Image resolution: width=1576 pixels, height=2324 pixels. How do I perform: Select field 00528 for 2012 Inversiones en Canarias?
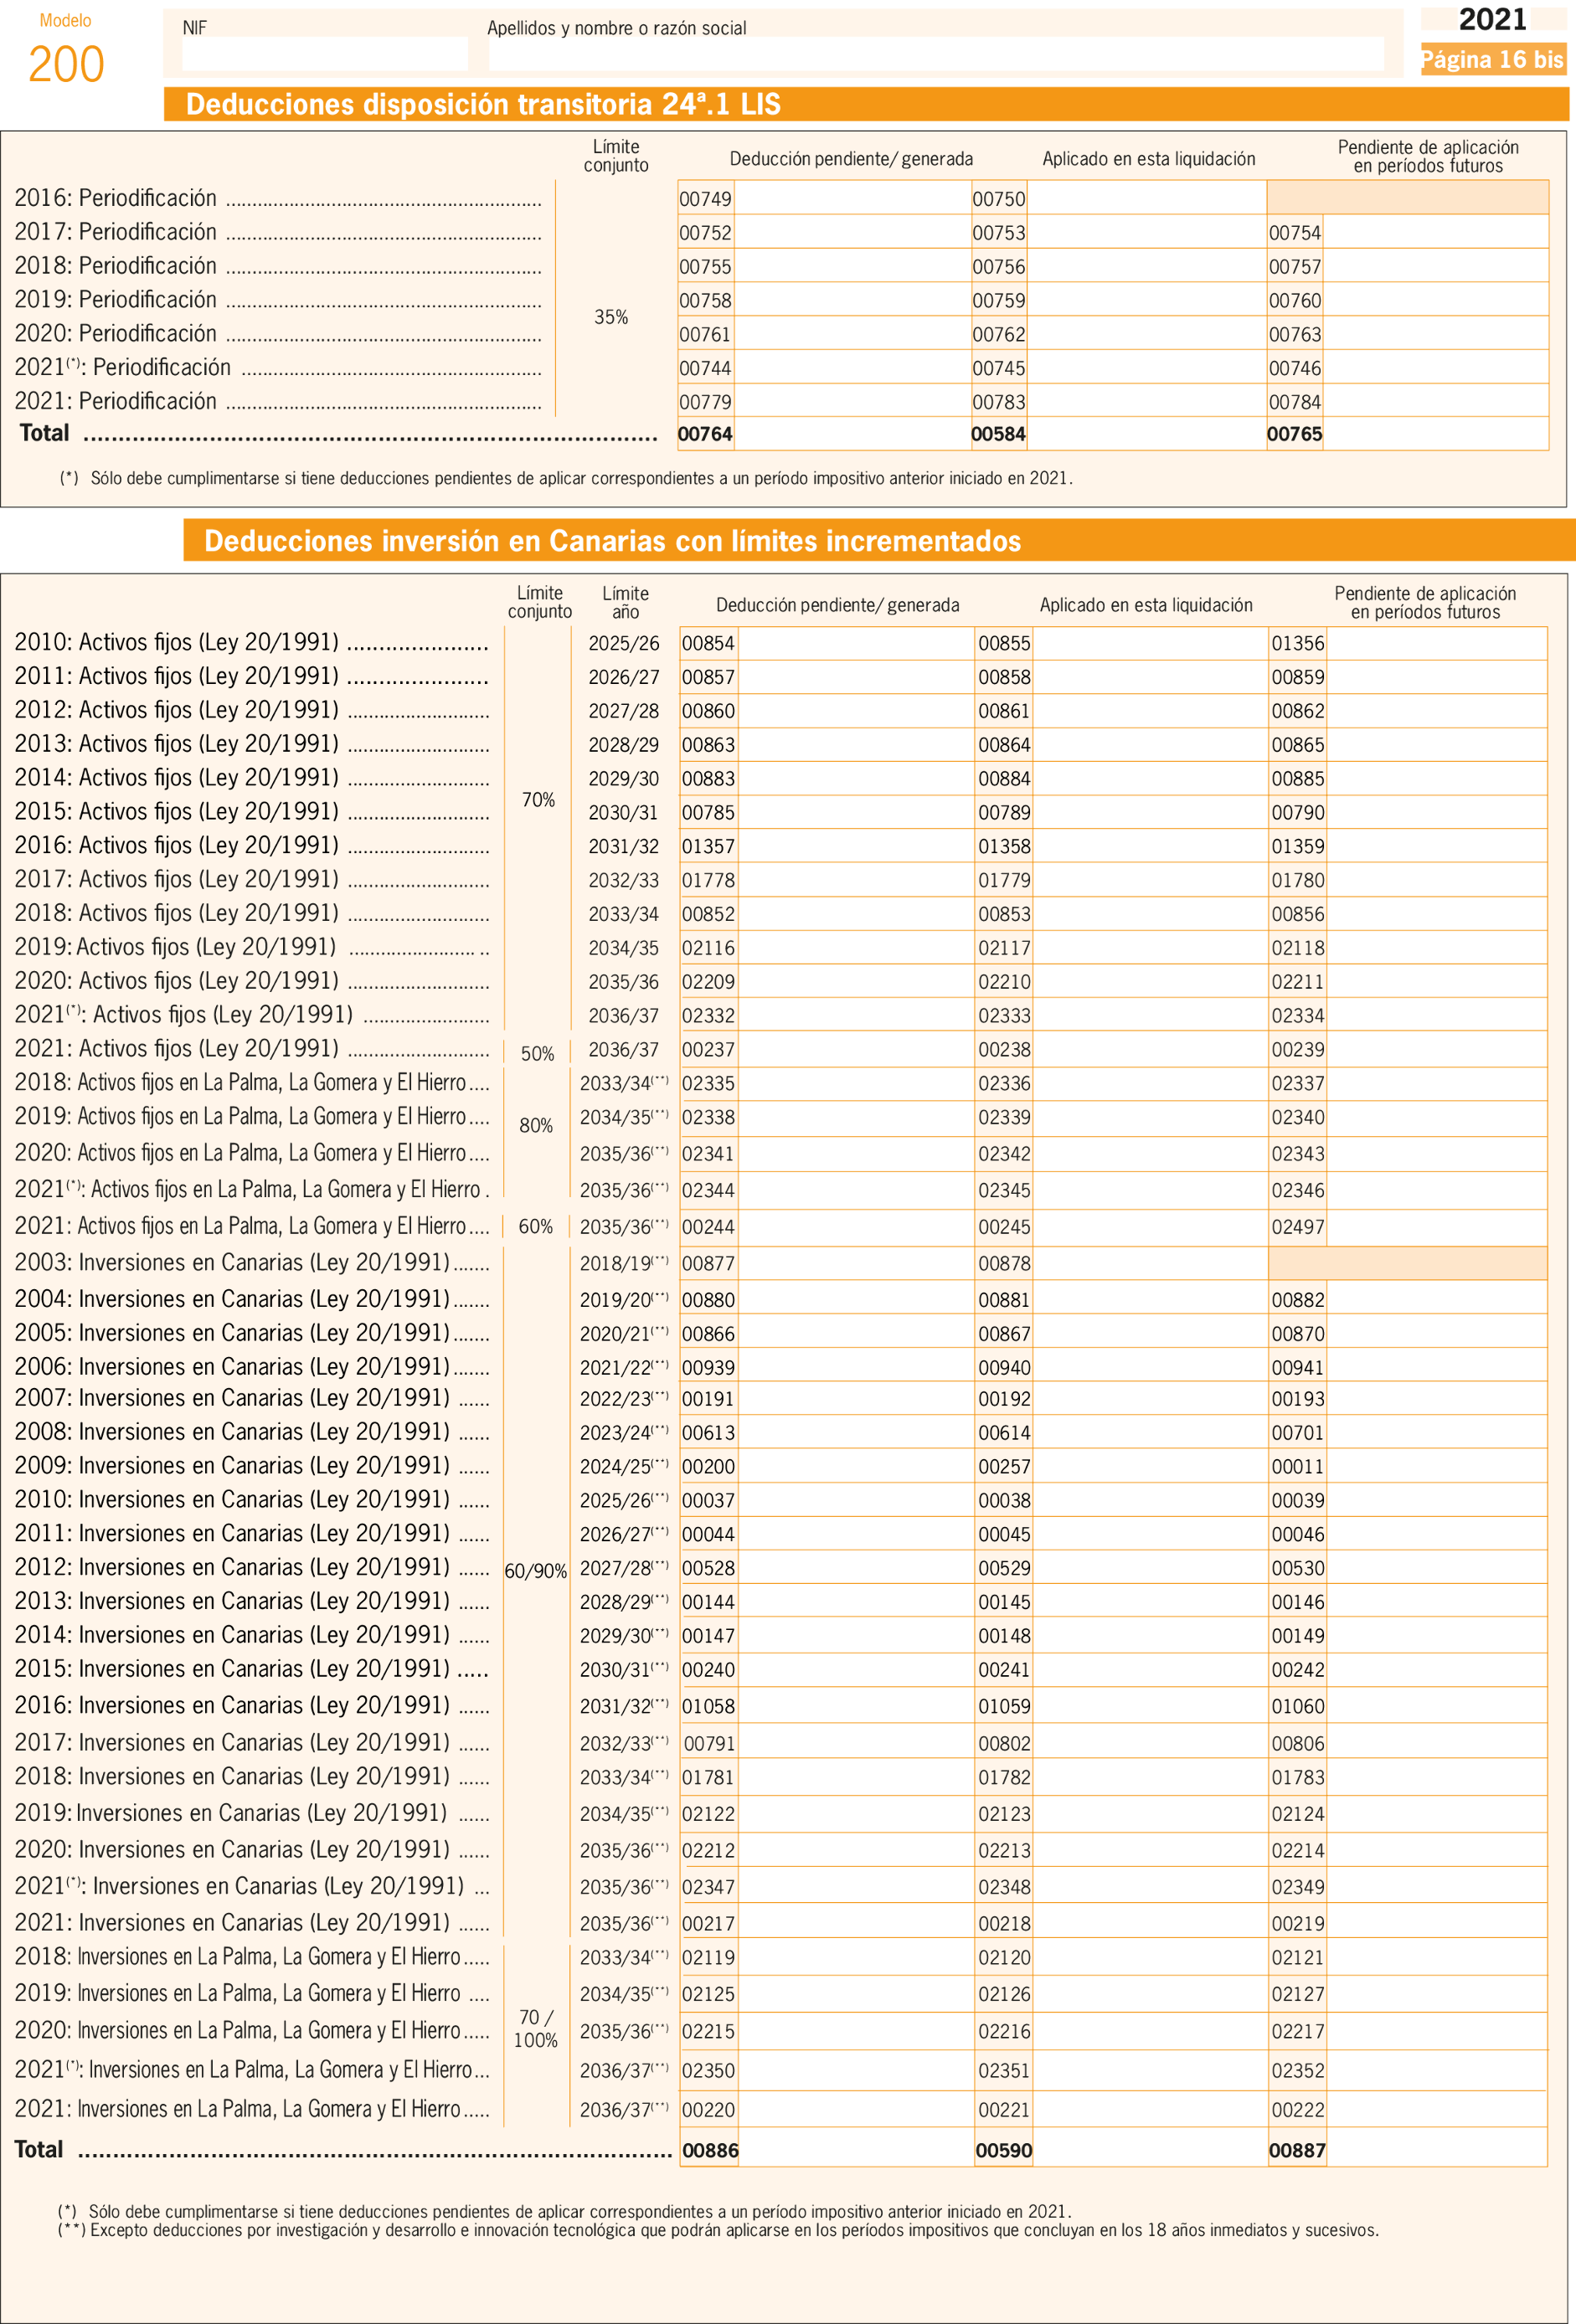click(x=855, y=1568)
